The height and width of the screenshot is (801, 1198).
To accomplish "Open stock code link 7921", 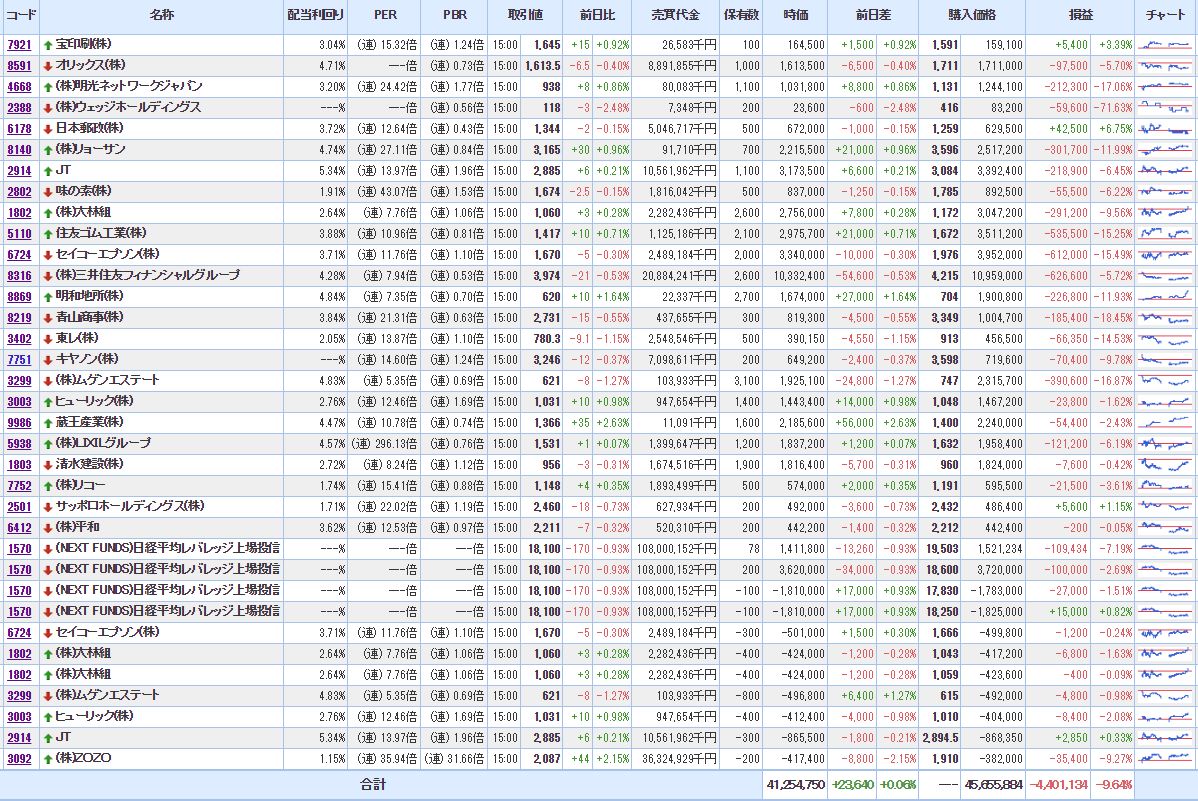I will [x=19, y=46].
